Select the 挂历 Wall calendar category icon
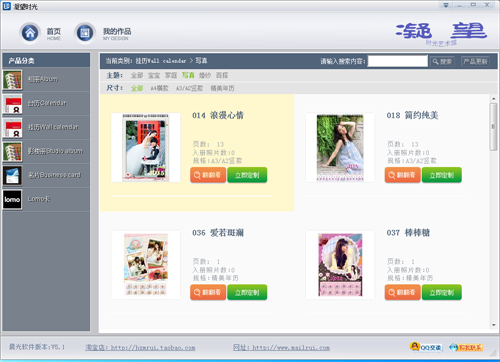 pyautogui.click(x=12, y=128)
